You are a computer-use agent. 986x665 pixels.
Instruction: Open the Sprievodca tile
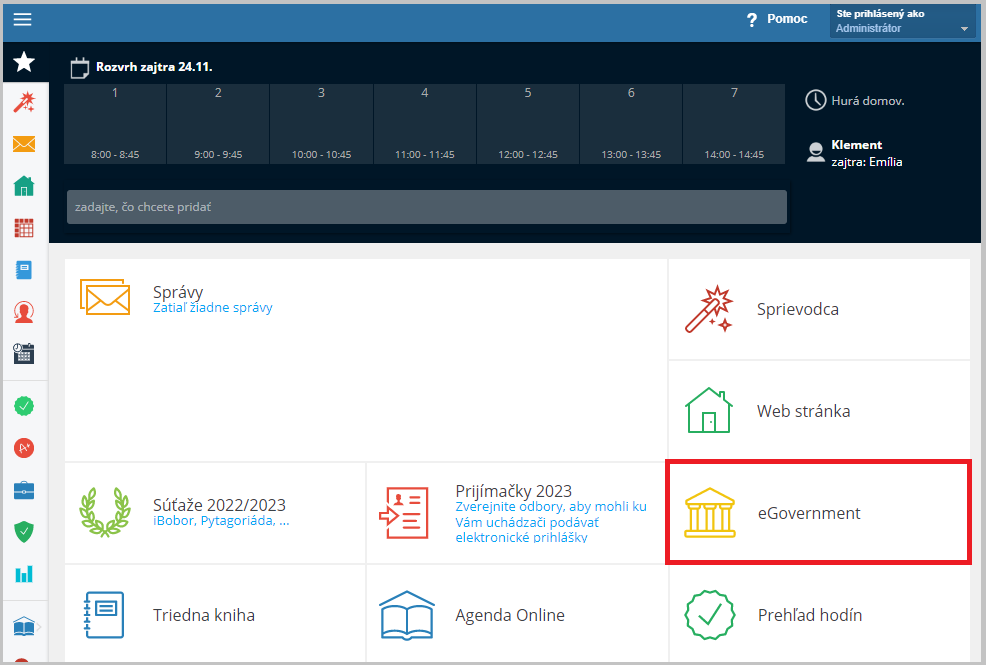818,310
